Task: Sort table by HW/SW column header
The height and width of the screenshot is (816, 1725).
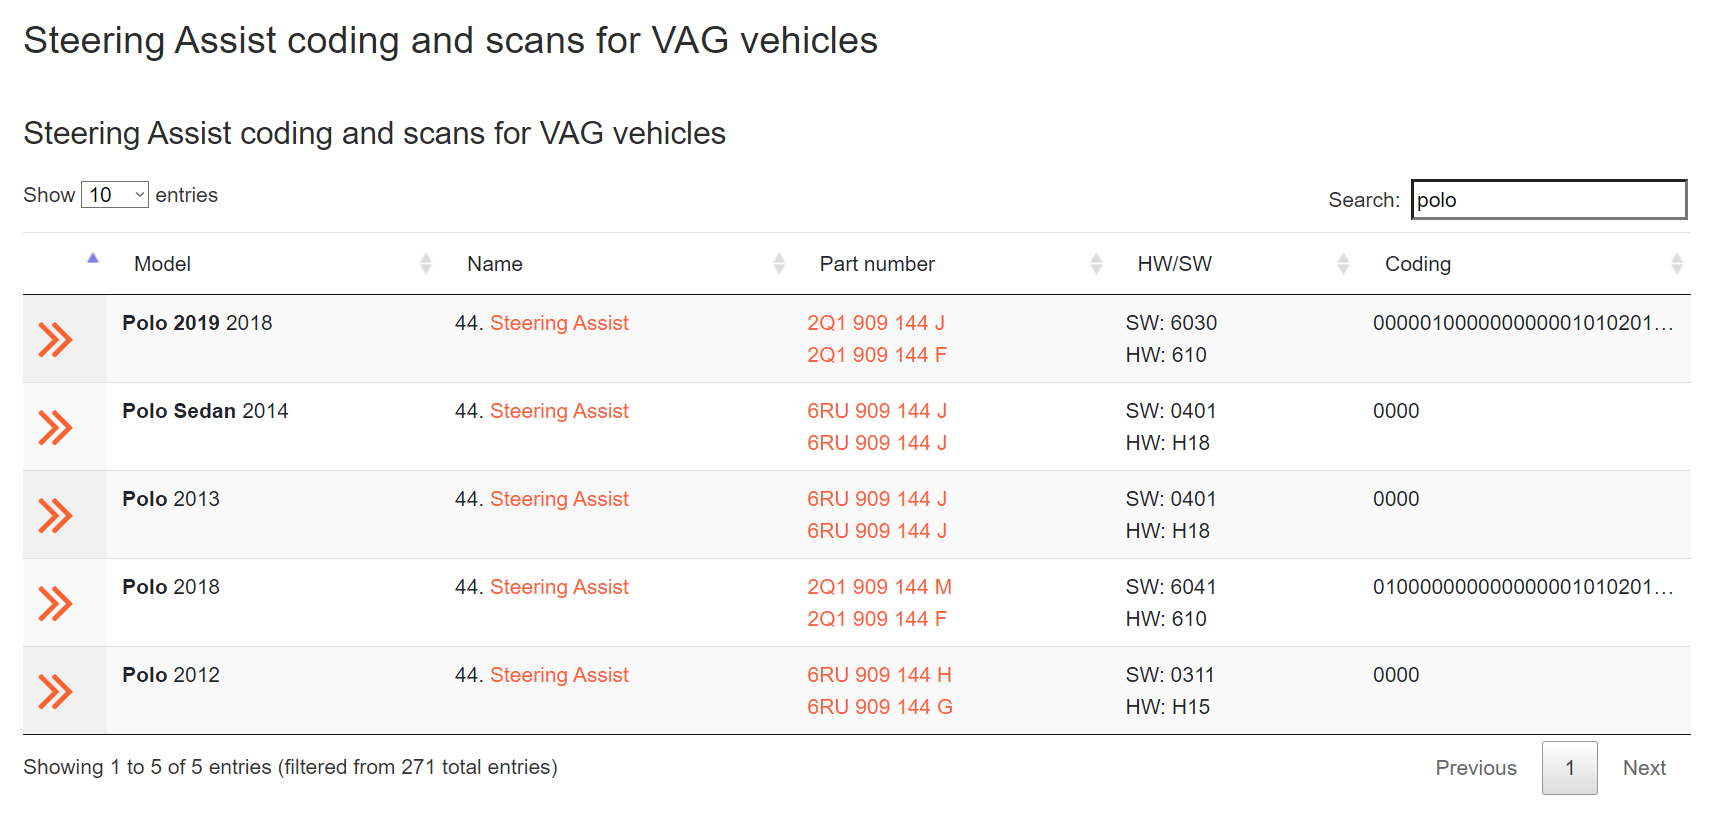Action: click(x=1174, y=264)
